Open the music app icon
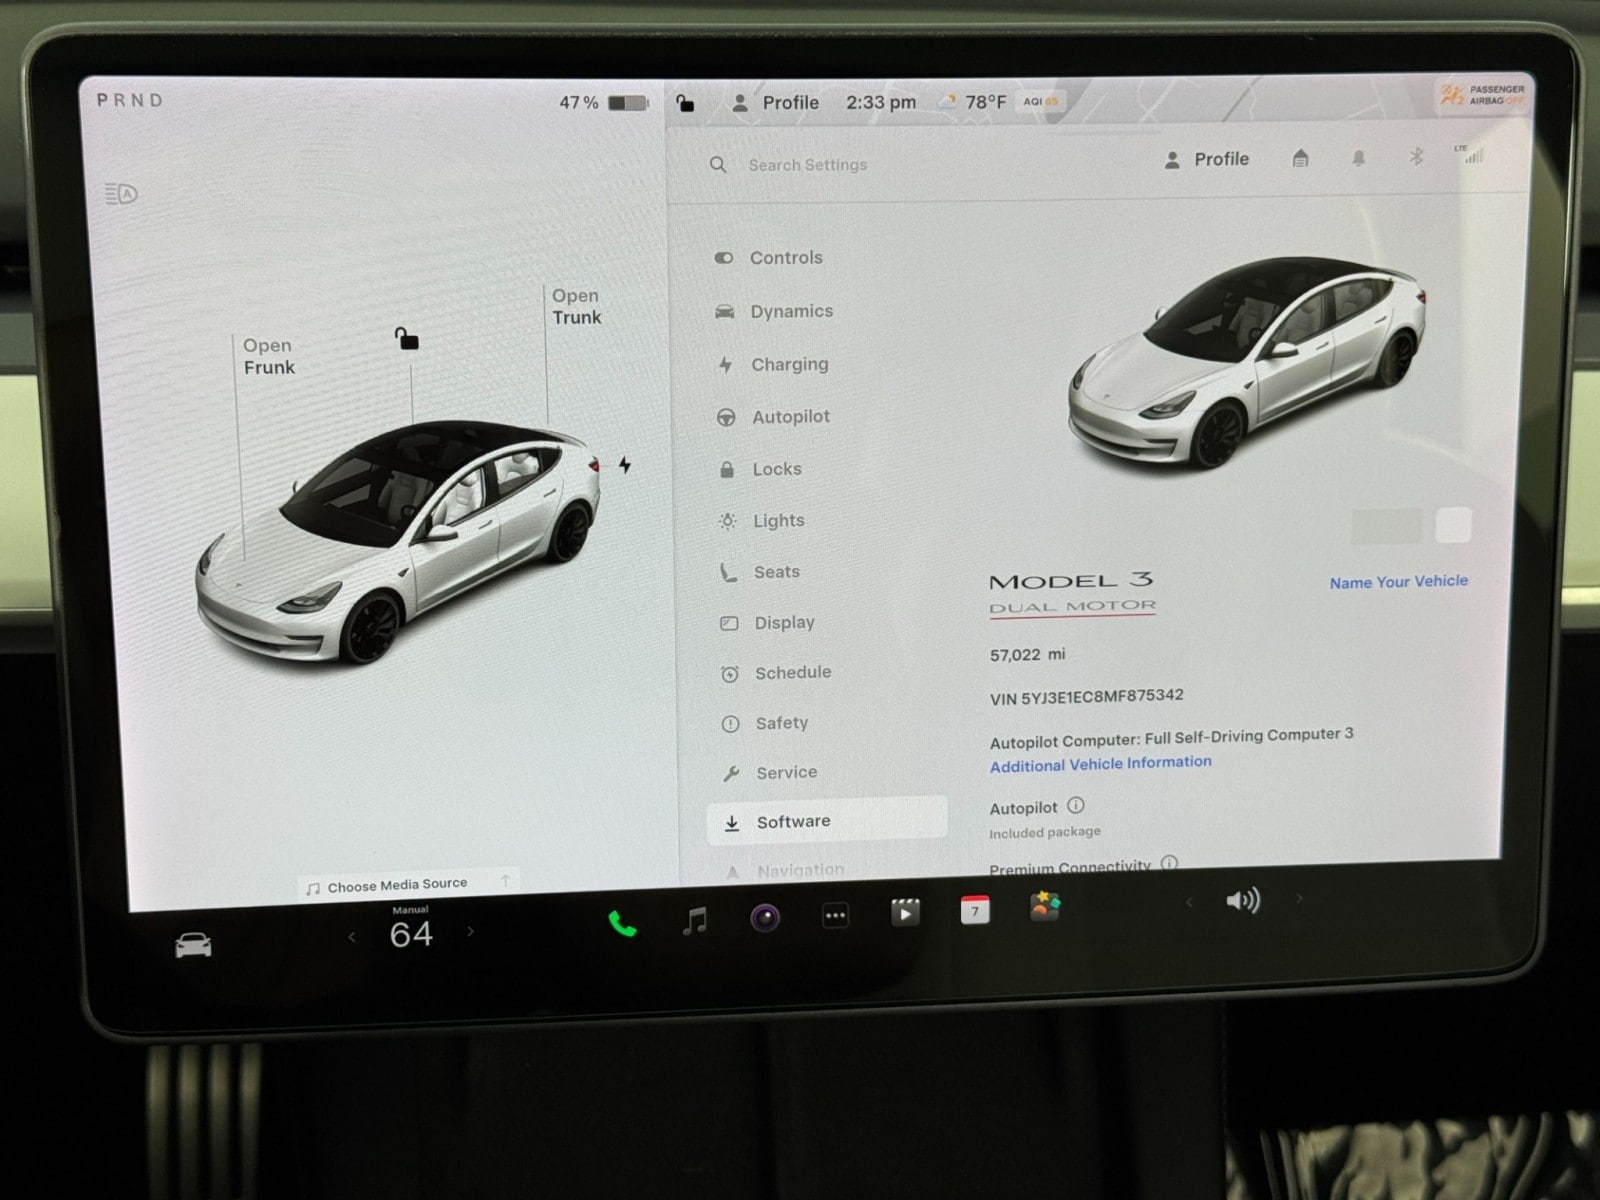The height and width of the screenshot is (1200, 1600). coord(695,920)
